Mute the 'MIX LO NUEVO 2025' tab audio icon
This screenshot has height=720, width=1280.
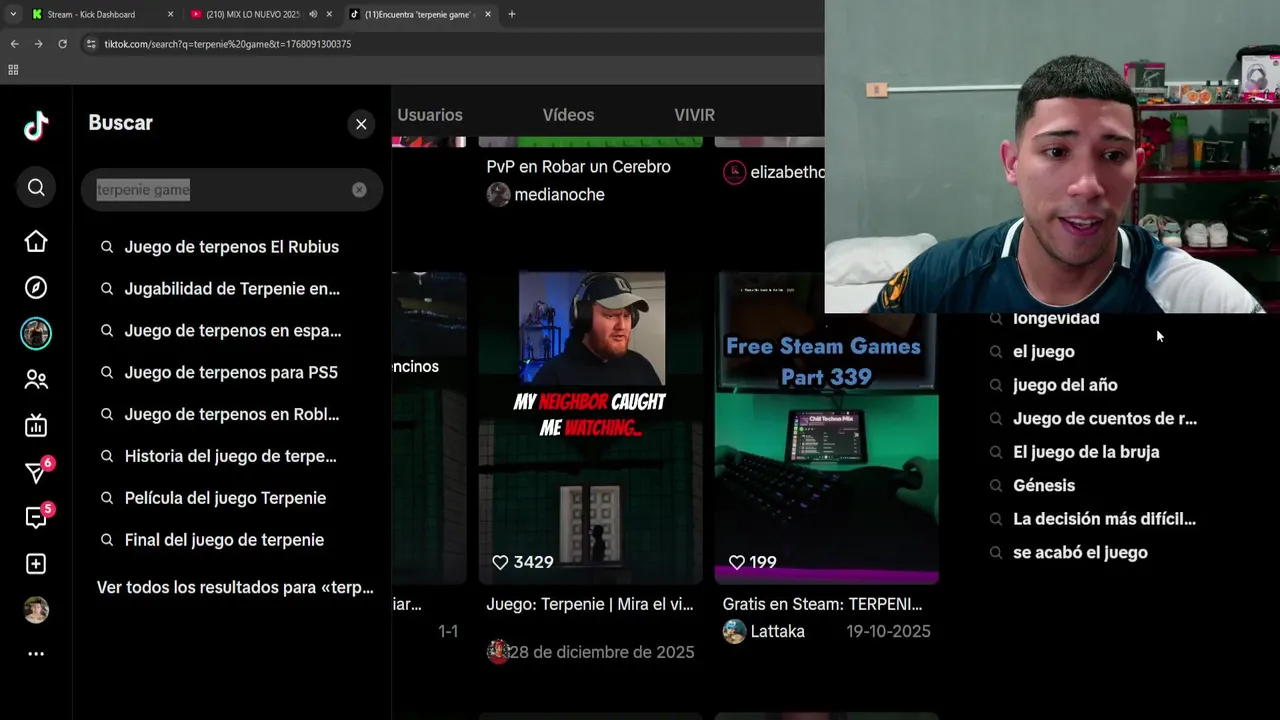tap(313, 14)
